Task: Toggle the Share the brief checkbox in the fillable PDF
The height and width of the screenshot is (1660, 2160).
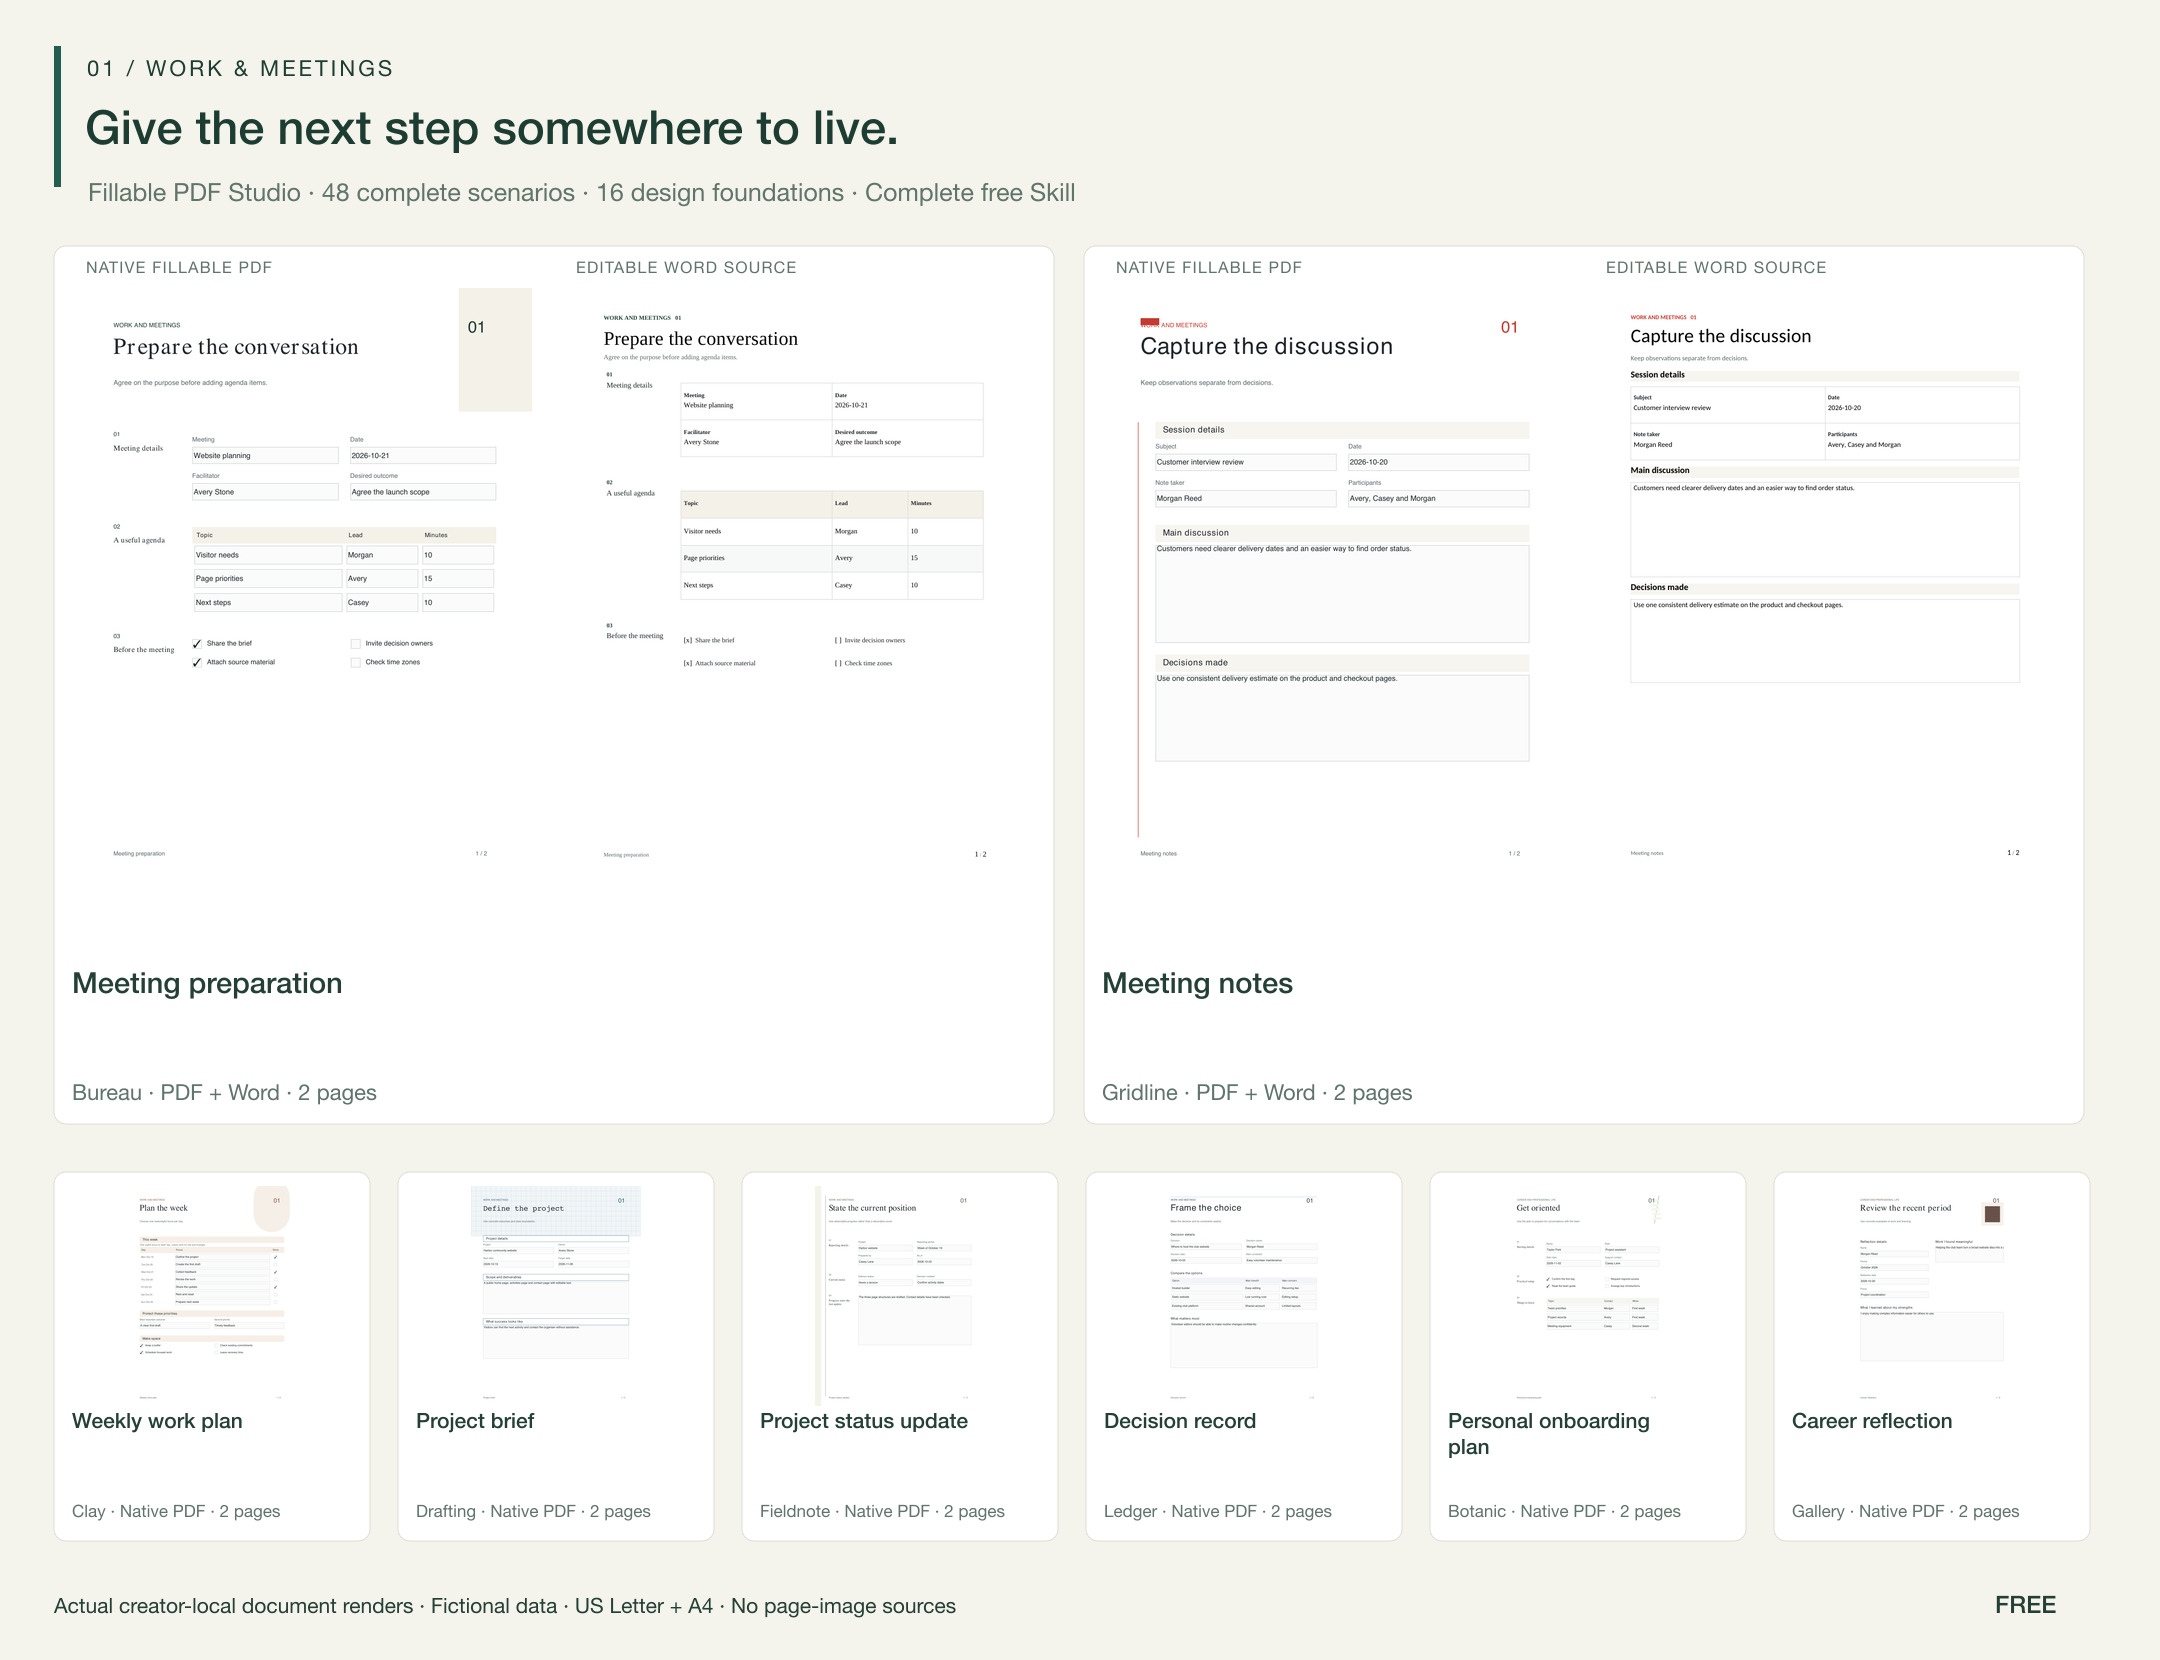Action: 197,644
